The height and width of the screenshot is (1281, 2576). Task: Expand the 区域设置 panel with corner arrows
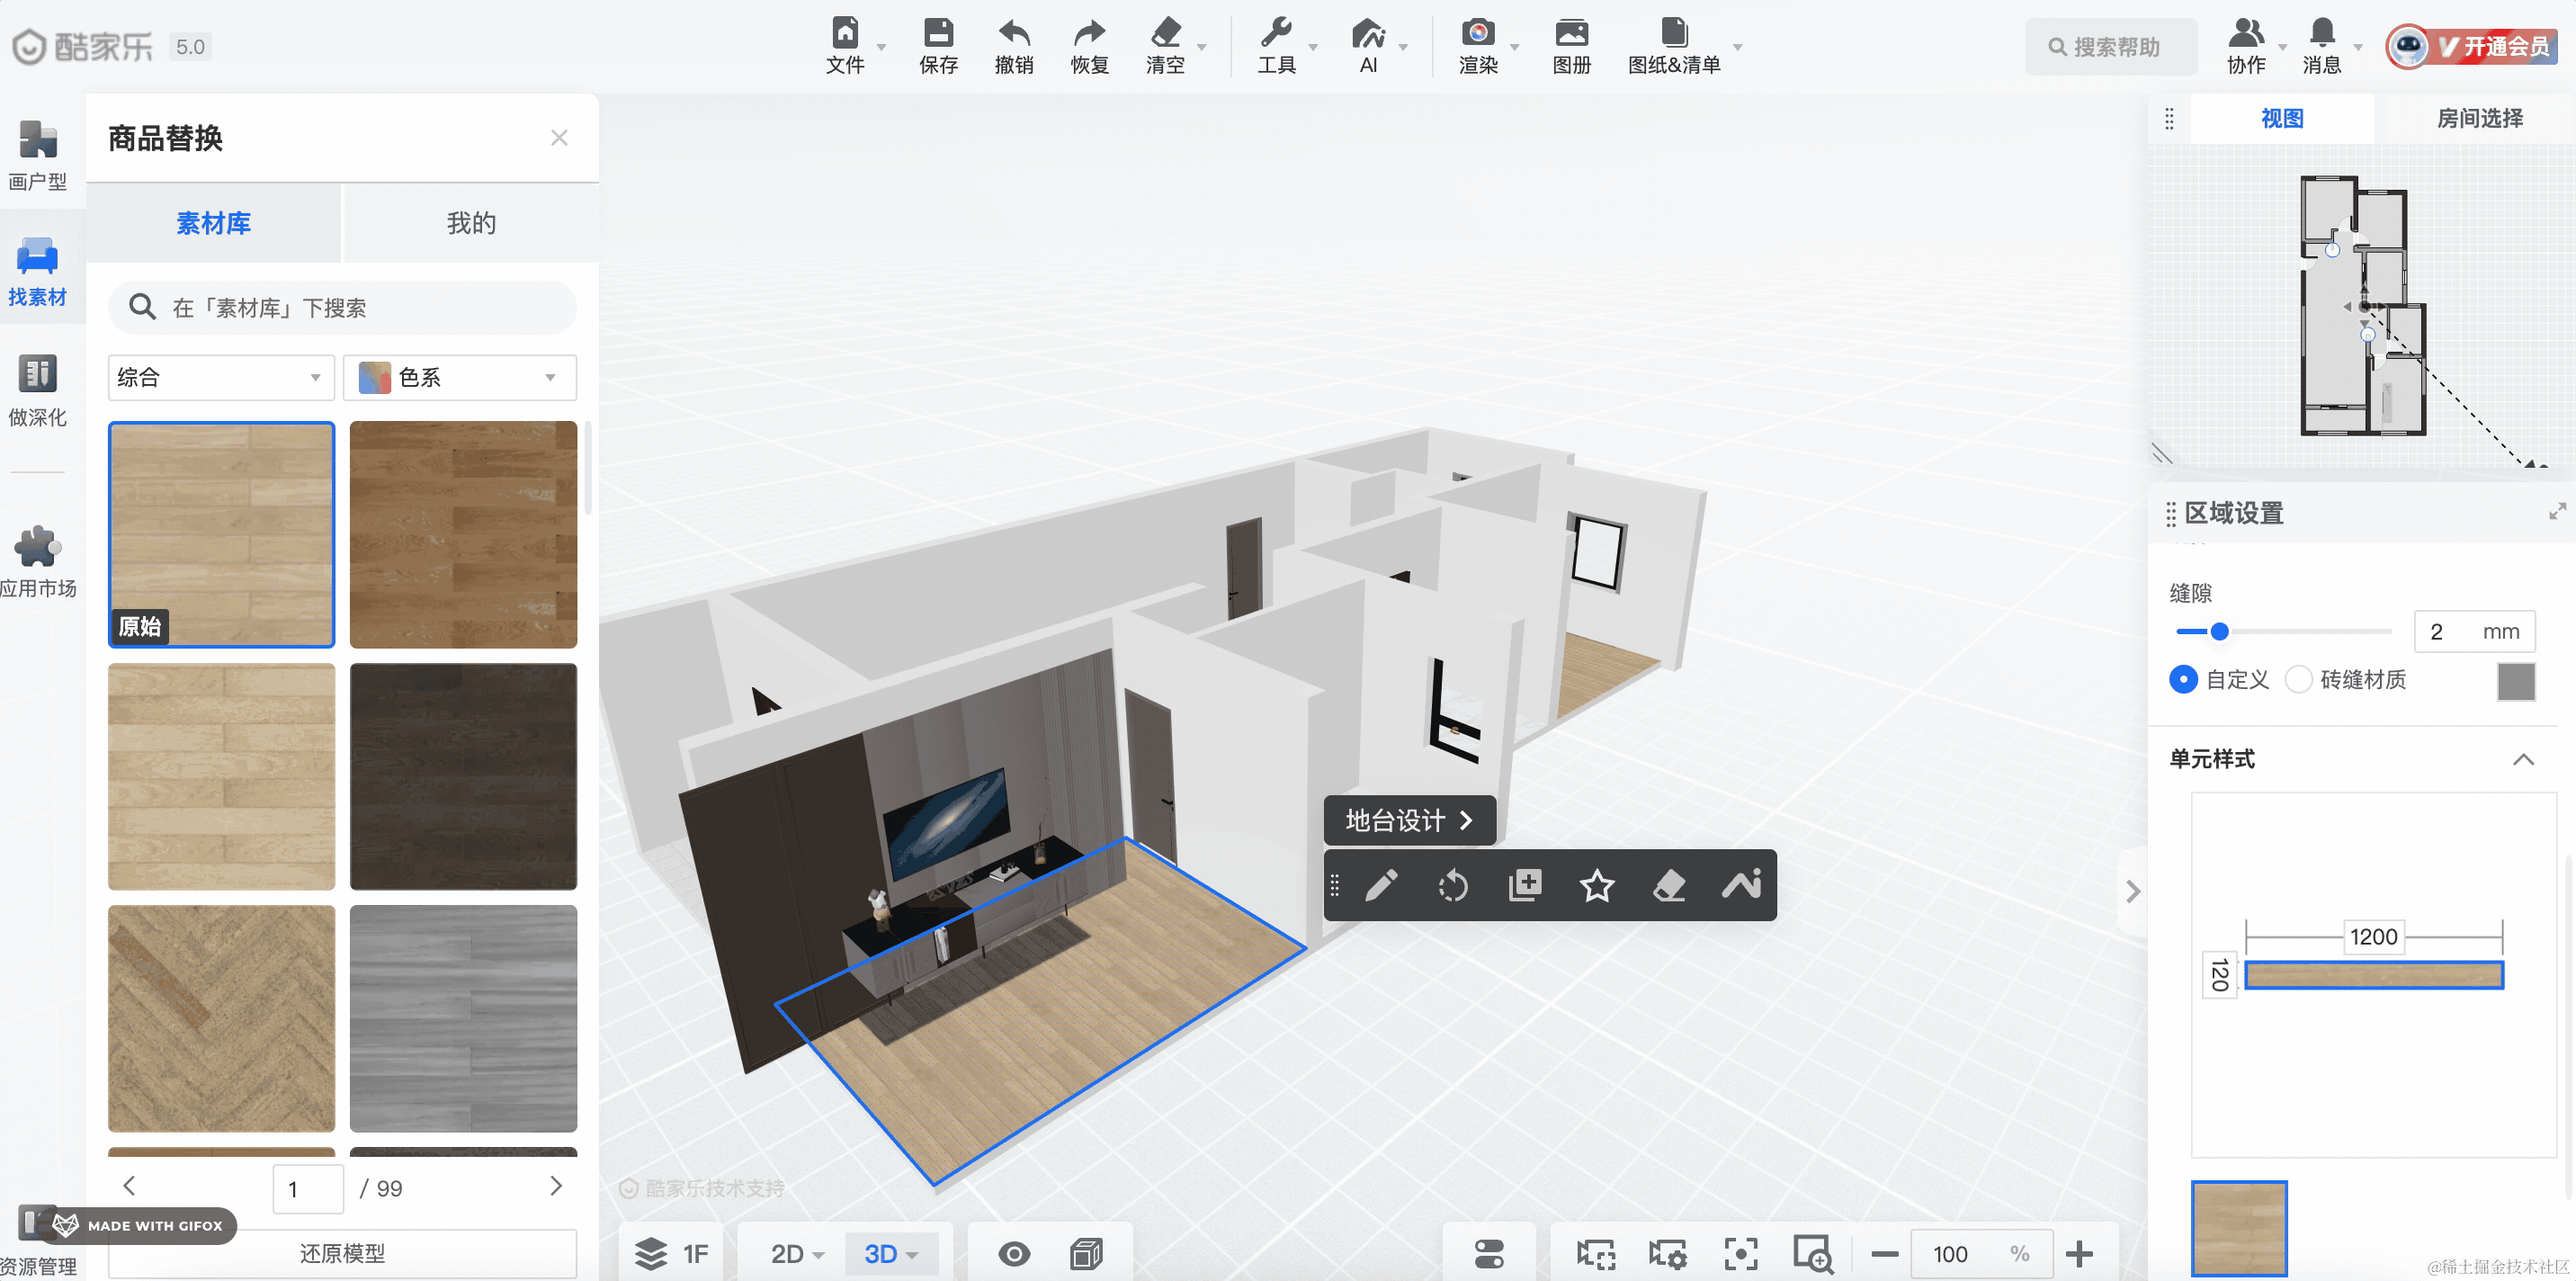tap(2558, 511)
